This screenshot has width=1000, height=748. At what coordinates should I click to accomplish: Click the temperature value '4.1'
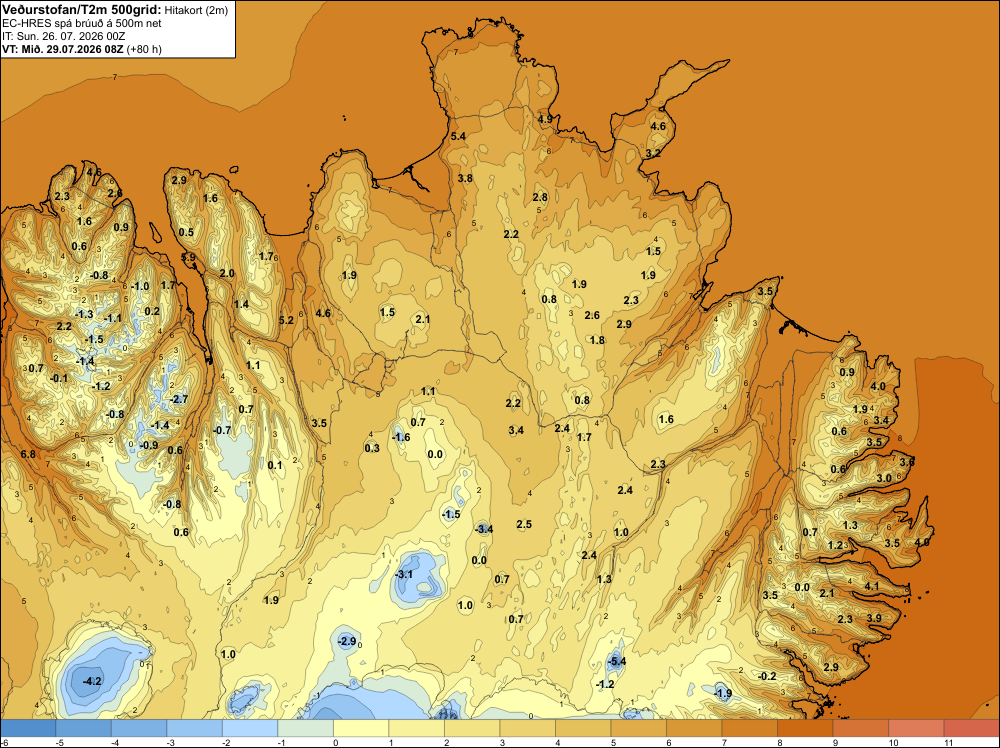pyautogui.click(x=872, y=586)
